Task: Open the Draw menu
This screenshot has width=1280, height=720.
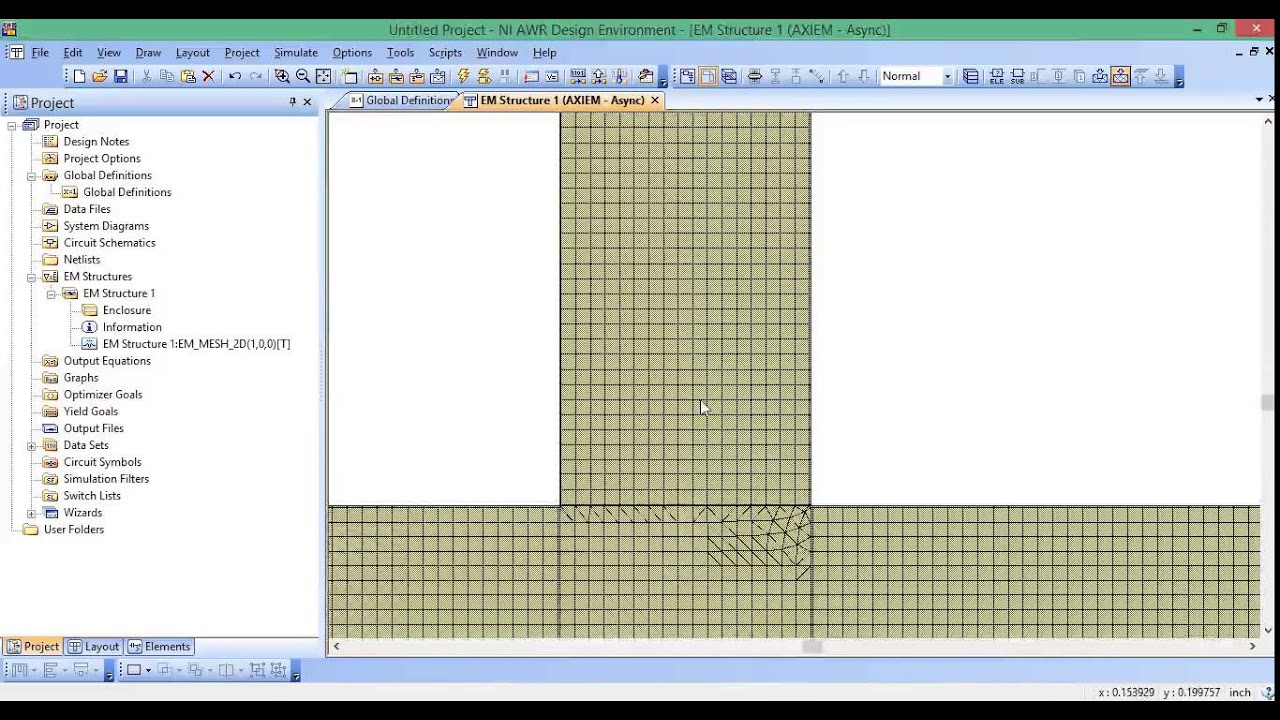Action: click(x=148, y=52)
